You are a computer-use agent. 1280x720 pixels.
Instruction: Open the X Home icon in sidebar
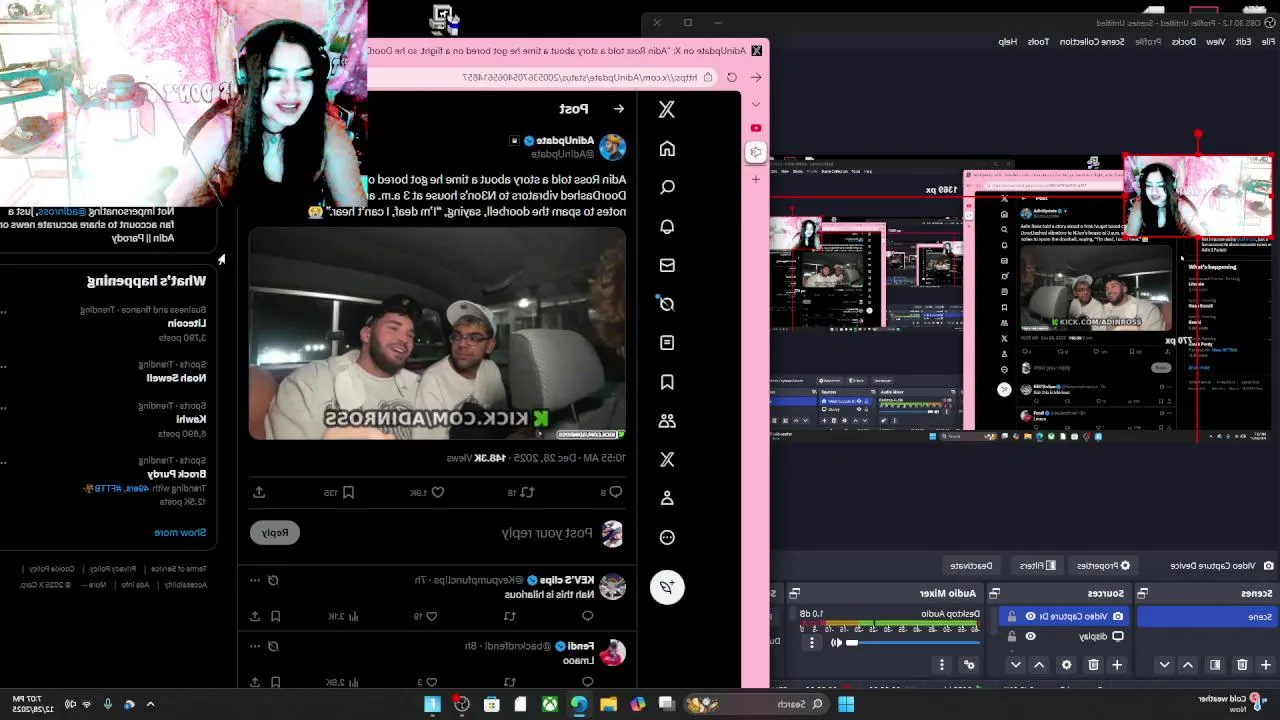[x=667, y=149]
